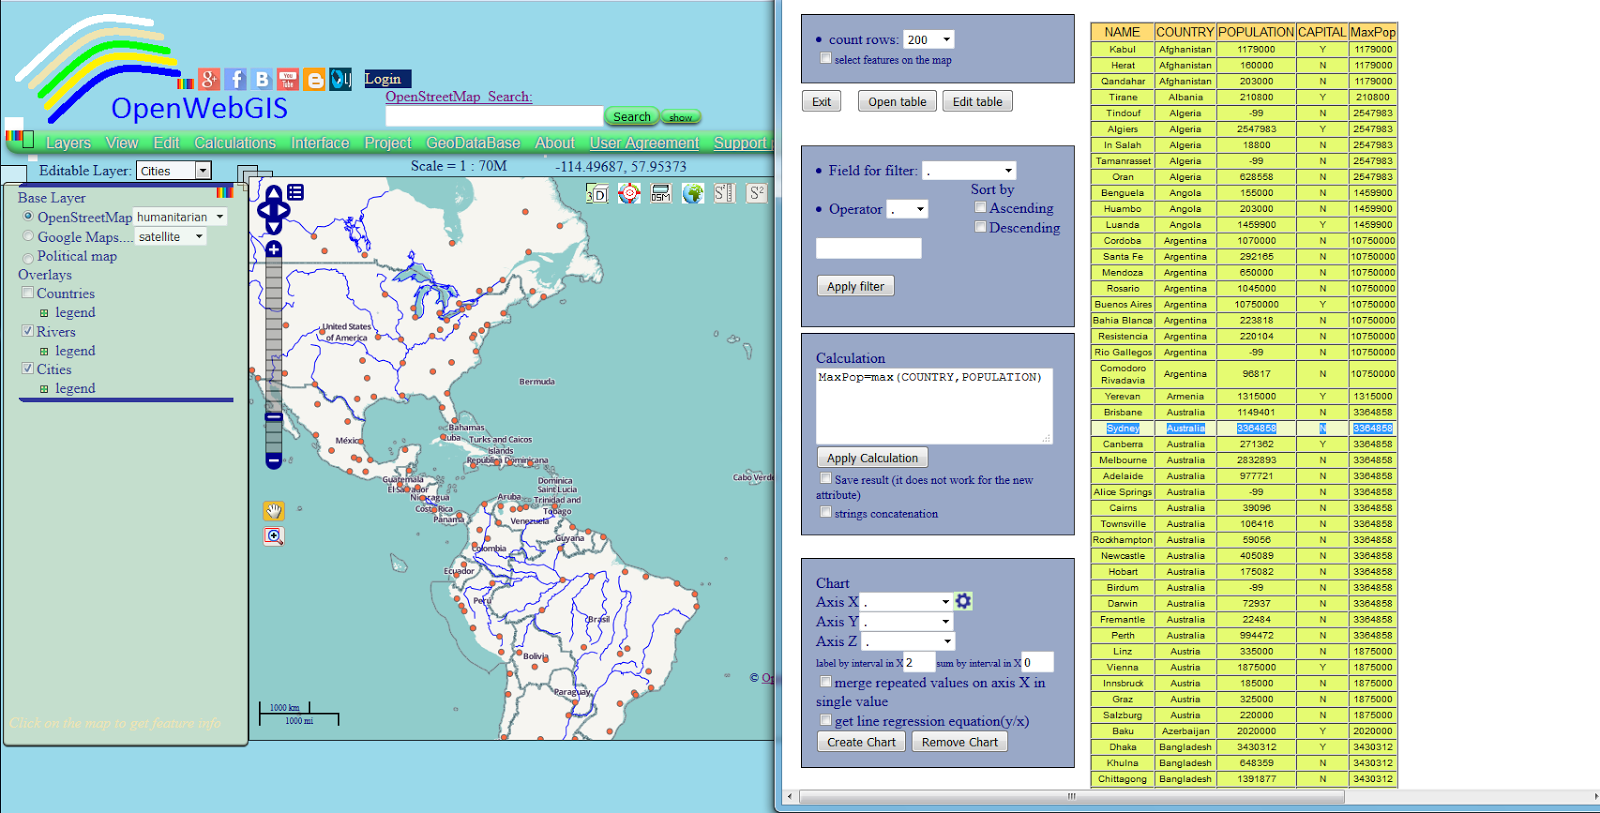Click the Apply Calculation button
1600x813 pixels.
click(x=873, y=458)
